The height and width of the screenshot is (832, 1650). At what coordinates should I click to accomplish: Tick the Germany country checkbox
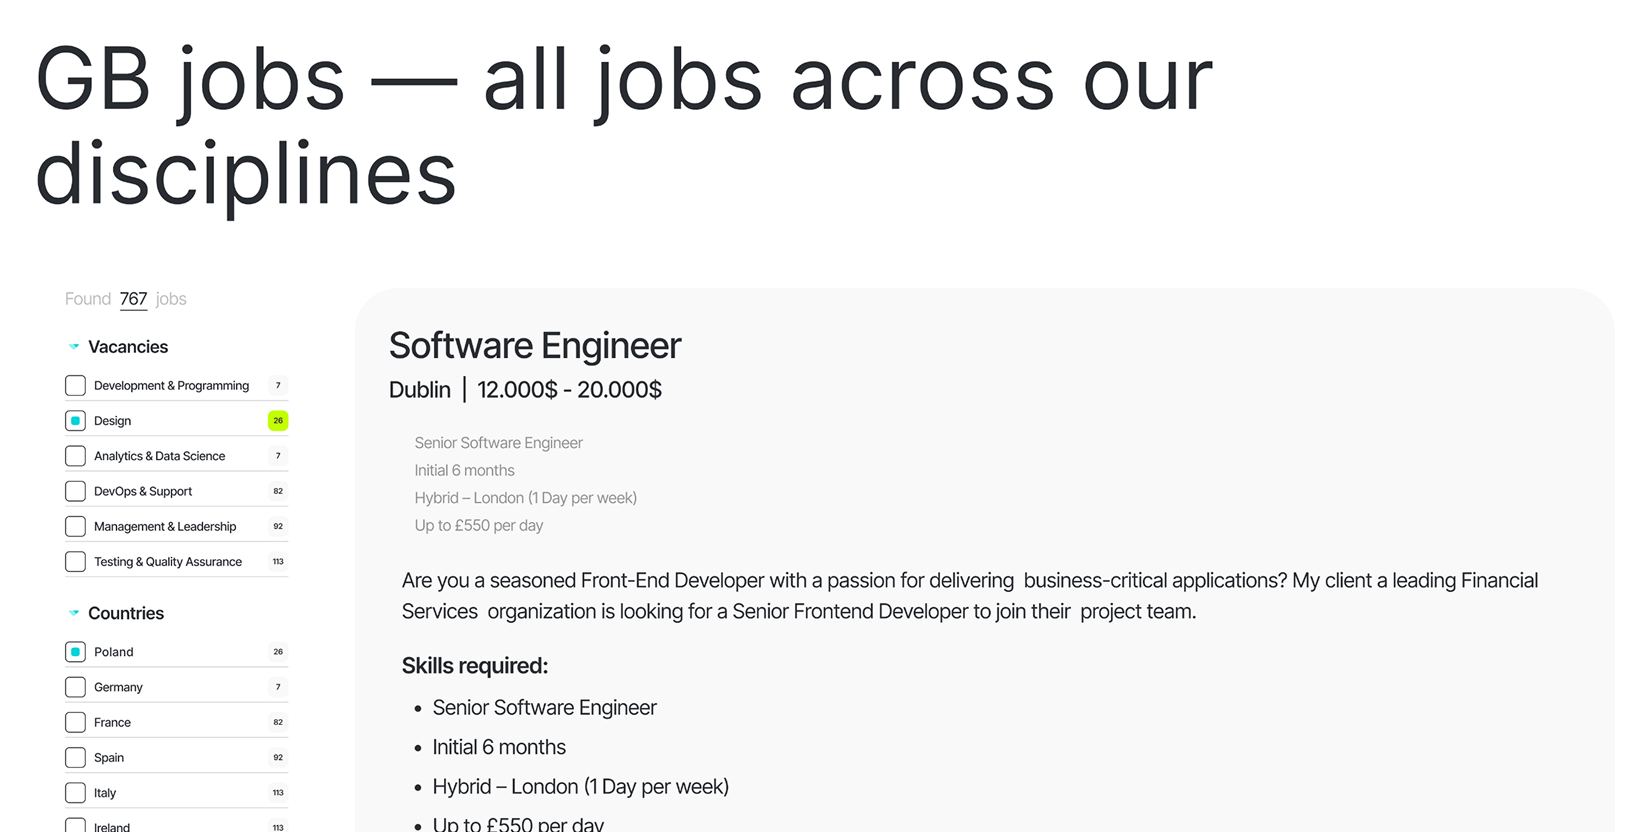pyautogui.click(x=75, y=687)
